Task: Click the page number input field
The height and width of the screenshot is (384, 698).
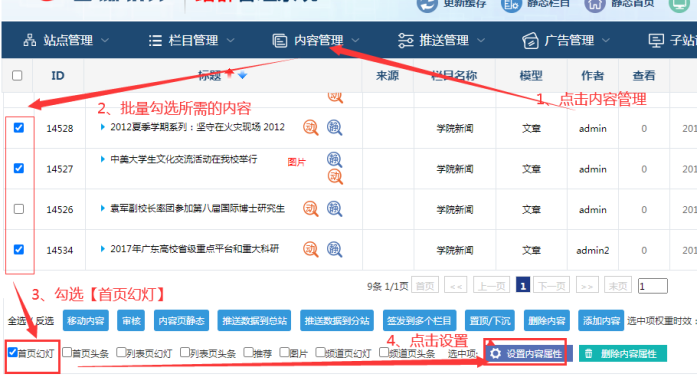Action: click(653, 286)
